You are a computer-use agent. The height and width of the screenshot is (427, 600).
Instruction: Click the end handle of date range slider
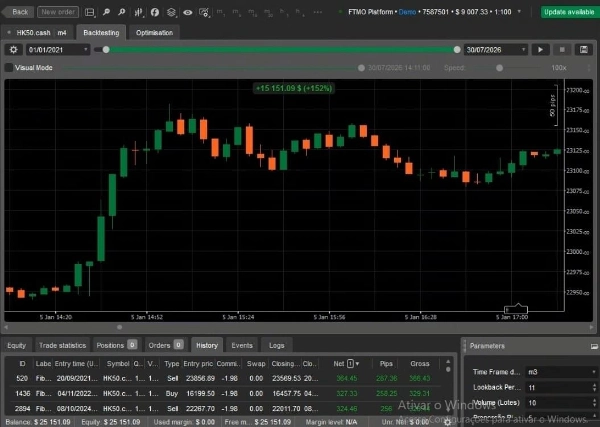(x=457, y=50)
